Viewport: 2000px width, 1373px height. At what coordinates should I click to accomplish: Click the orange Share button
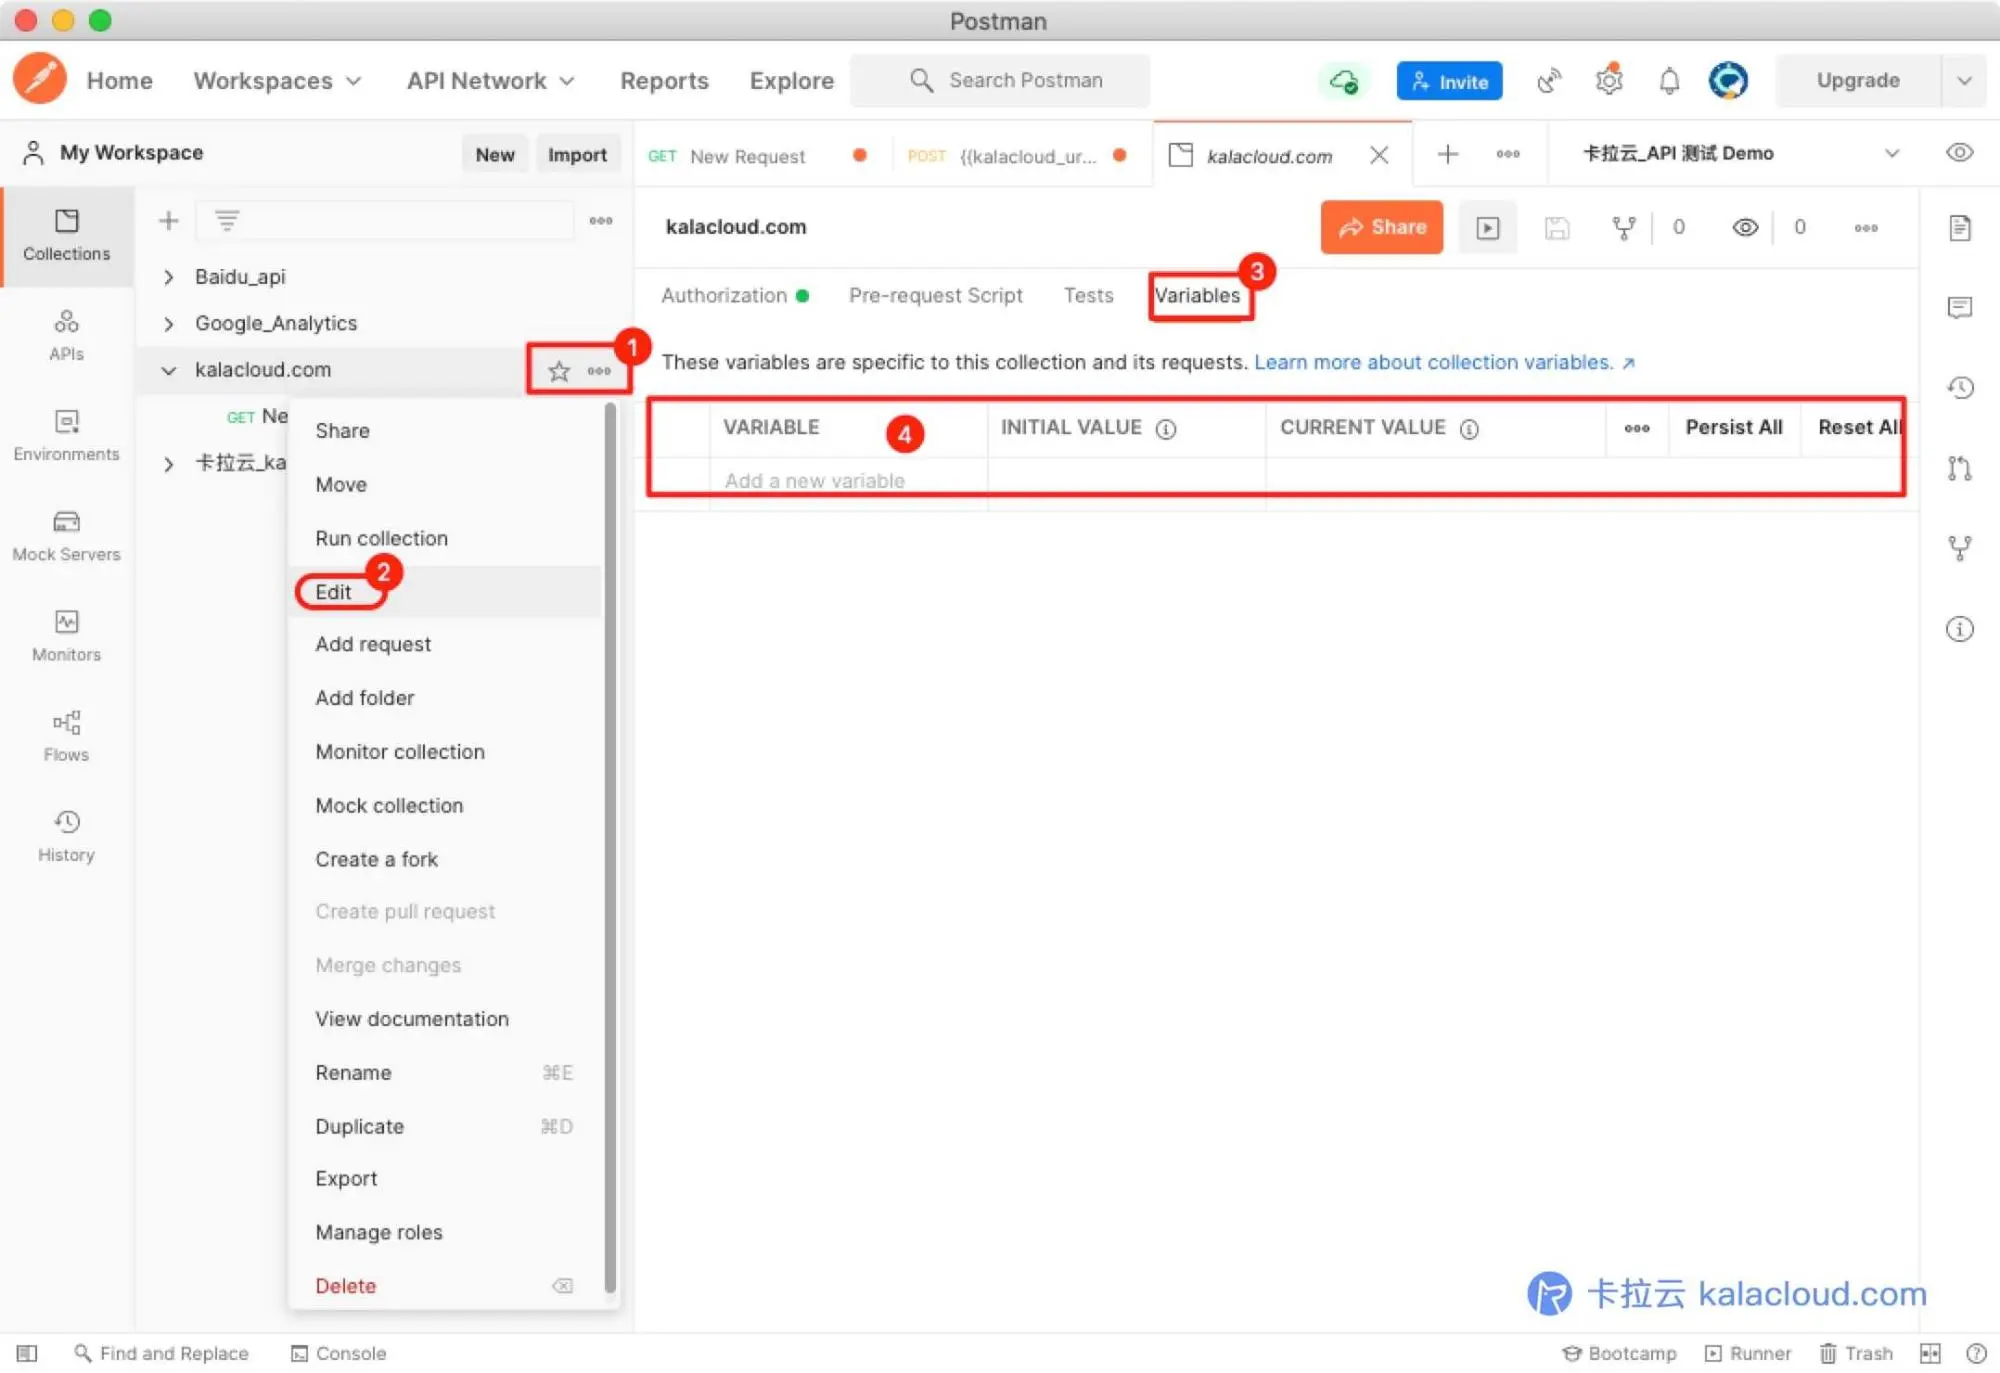click(1381, 227)
